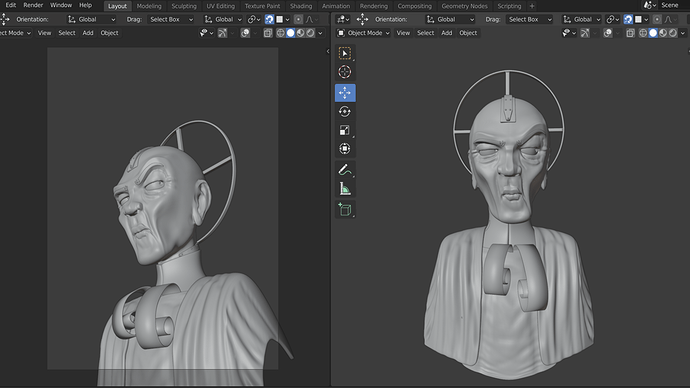The image size is (690, 388).
Task: Switch the left viewport to wireframe shading
Action: 280,33
